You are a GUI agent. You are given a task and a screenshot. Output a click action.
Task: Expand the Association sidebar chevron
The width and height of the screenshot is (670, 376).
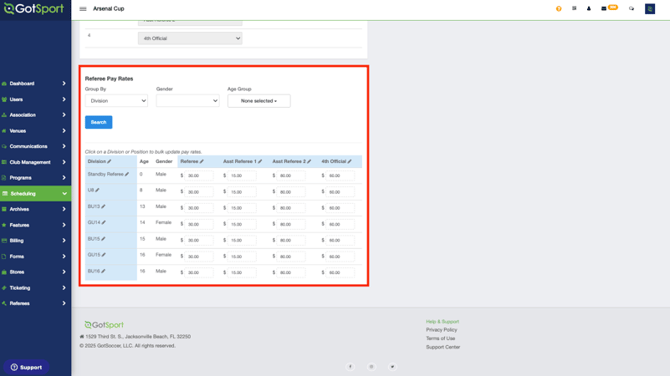click(64, 115)
